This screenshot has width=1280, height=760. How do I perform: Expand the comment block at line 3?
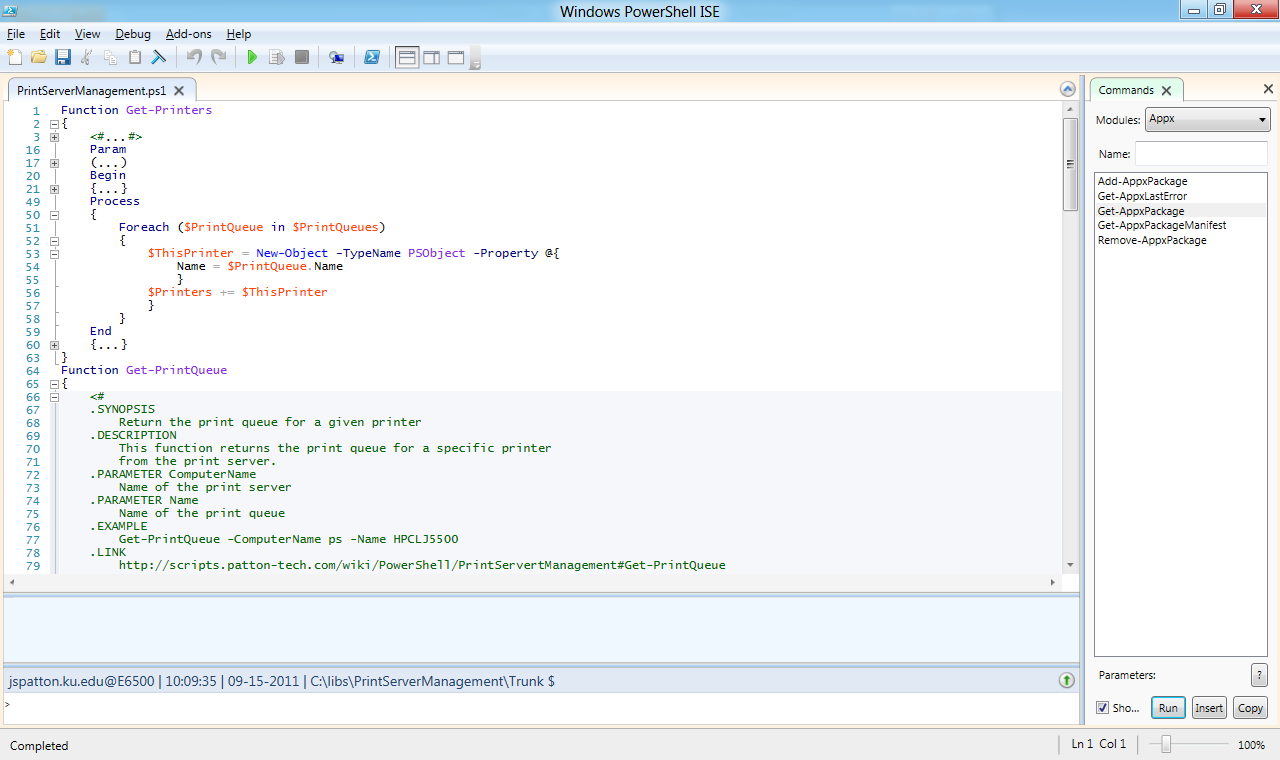pyautogui.click(x=54, y=137)
